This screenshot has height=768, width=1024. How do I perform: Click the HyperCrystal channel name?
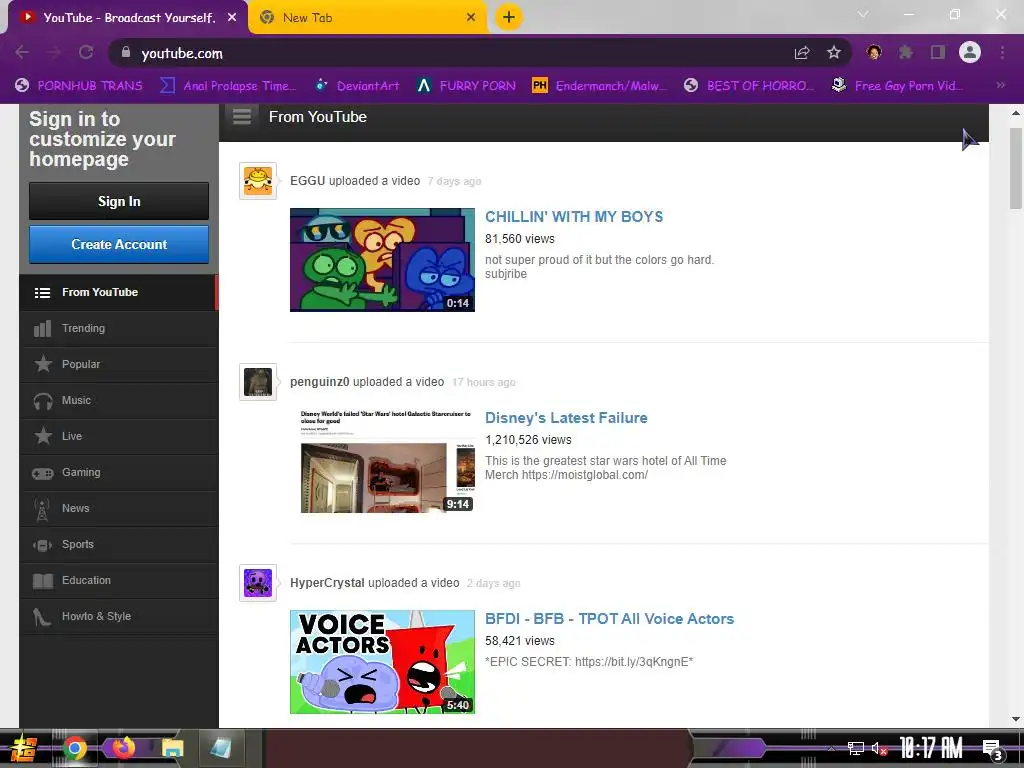coord(327,583)
